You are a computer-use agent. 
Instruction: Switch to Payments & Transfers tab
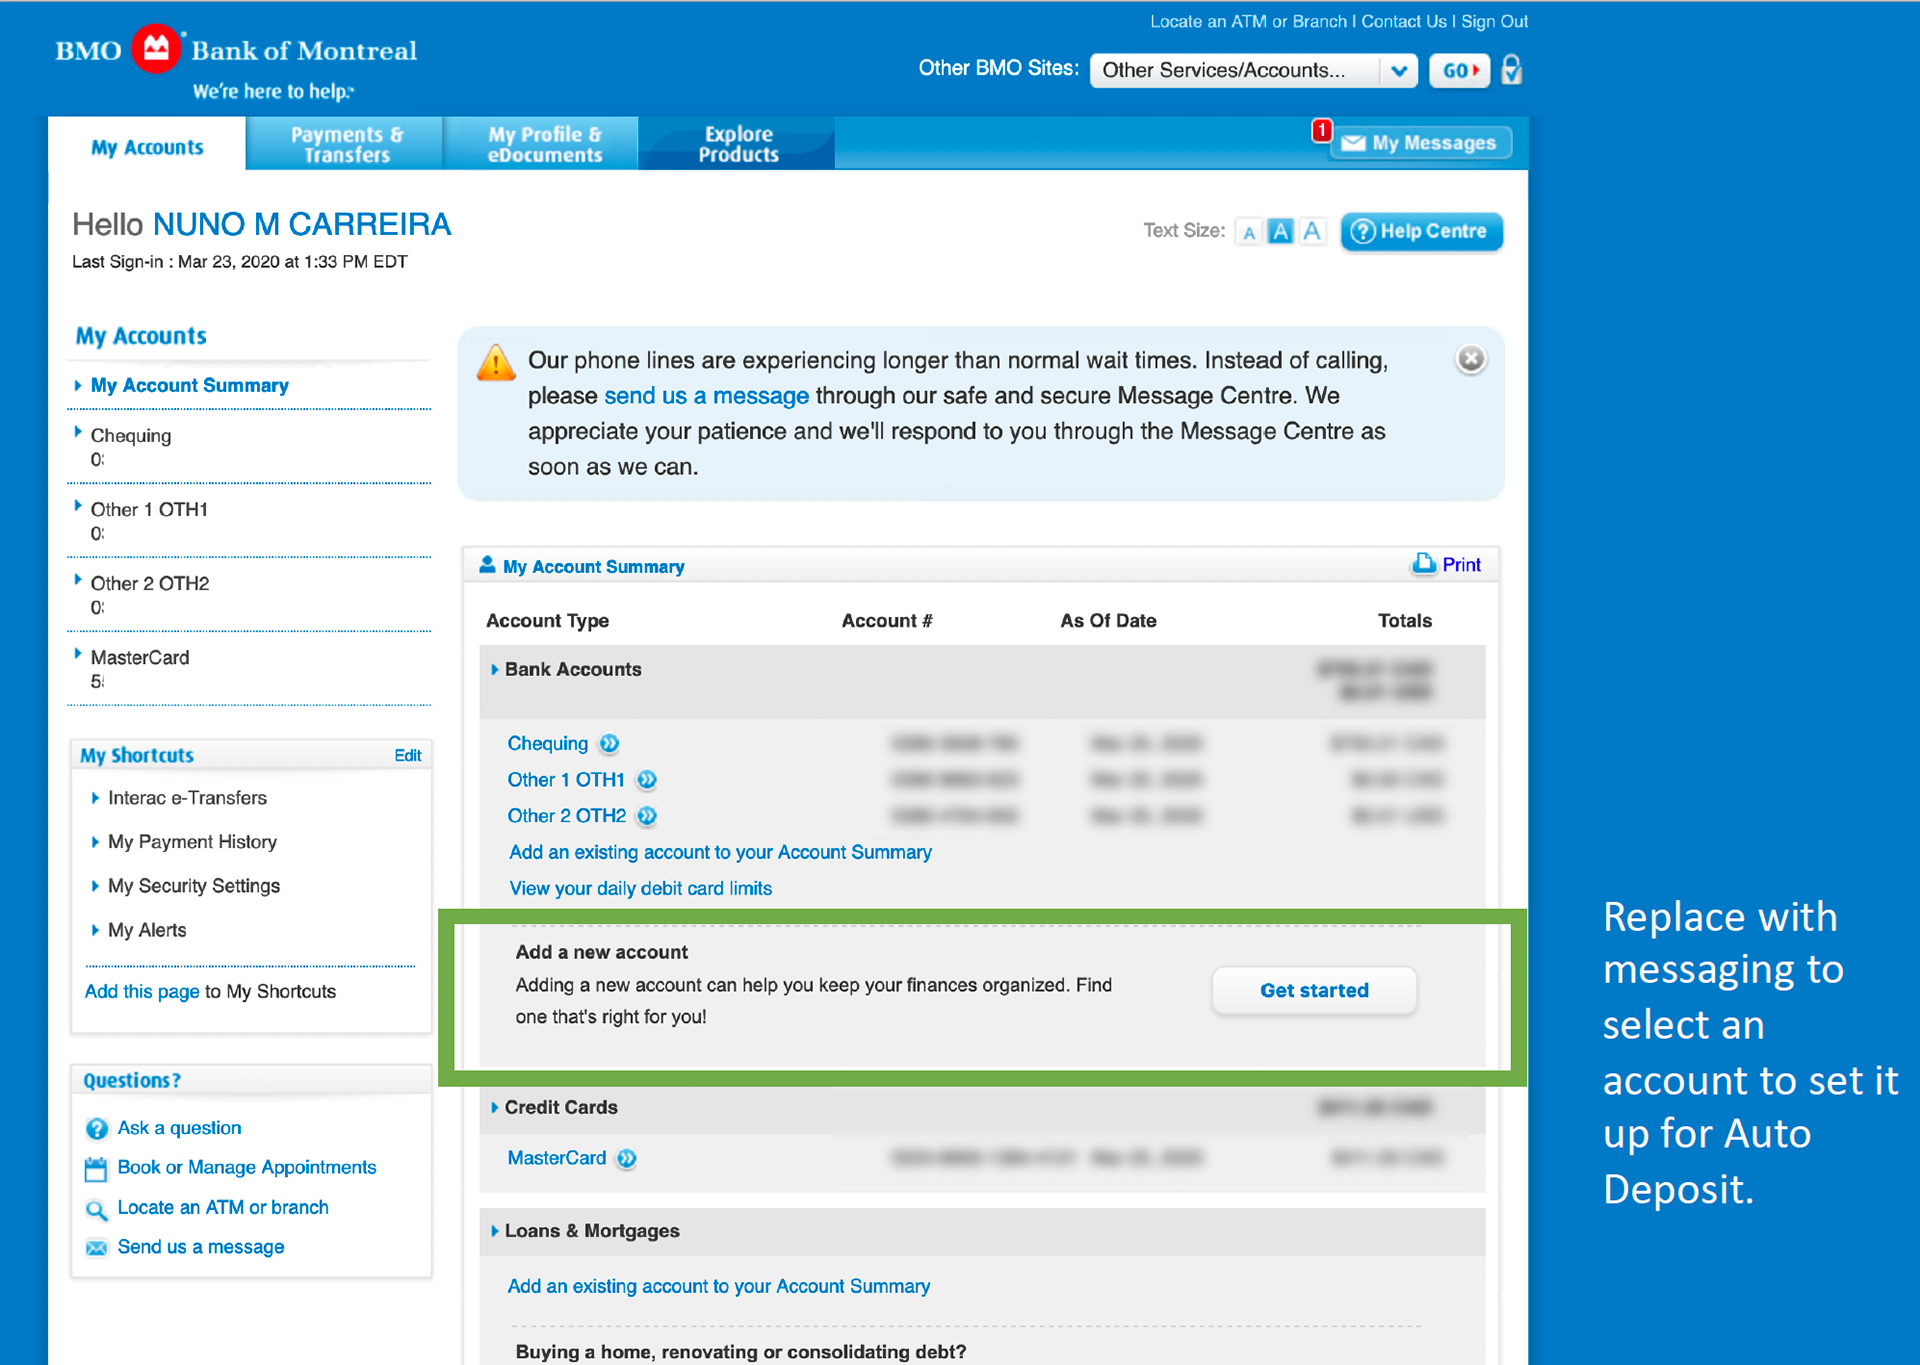coord(346,144)
